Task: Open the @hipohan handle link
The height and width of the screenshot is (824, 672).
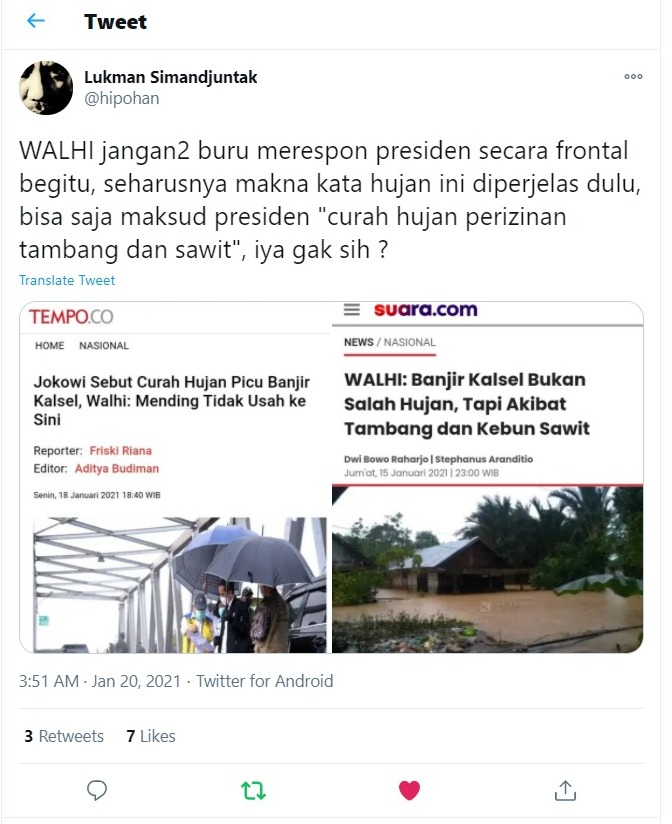Action: [121, 98]
